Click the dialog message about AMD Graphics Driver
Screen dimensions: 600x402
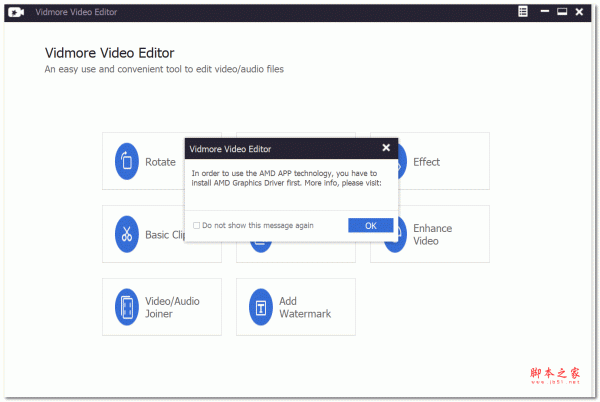click(287, 178)
